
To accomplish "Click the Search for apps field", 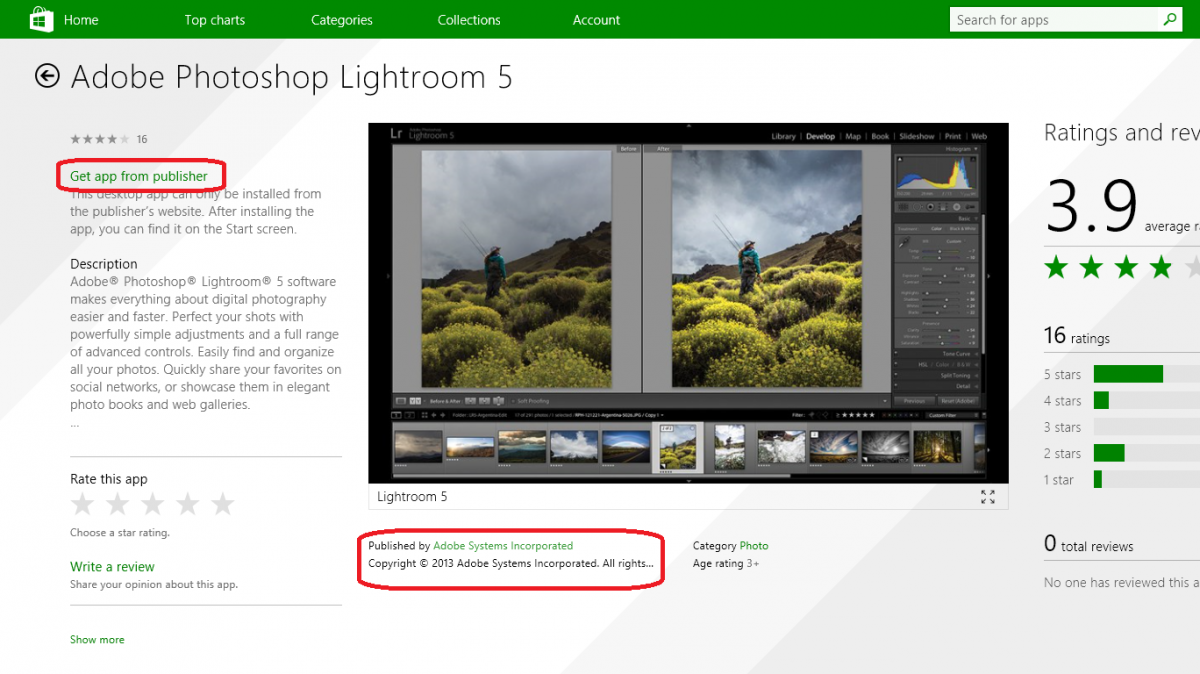I will [1055, 20].
